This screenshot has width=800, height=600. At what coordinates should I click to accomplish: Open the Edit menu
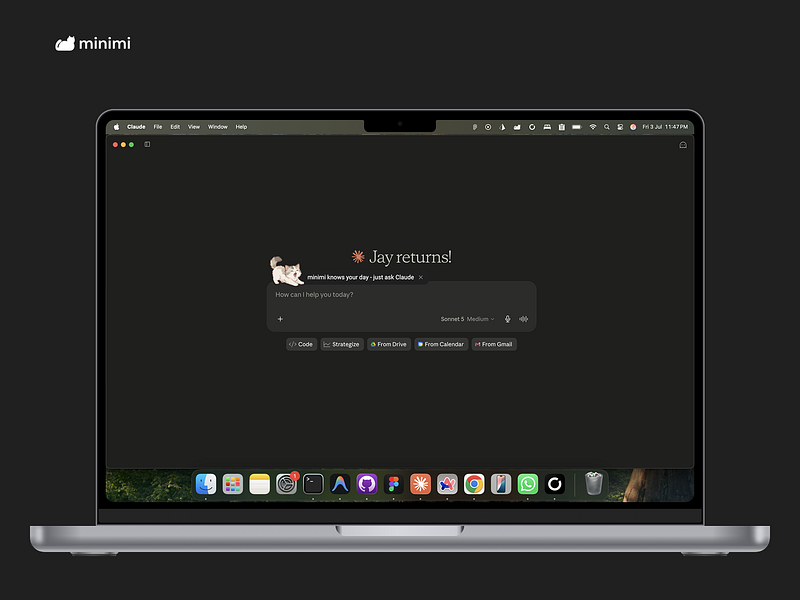point(175,127)
